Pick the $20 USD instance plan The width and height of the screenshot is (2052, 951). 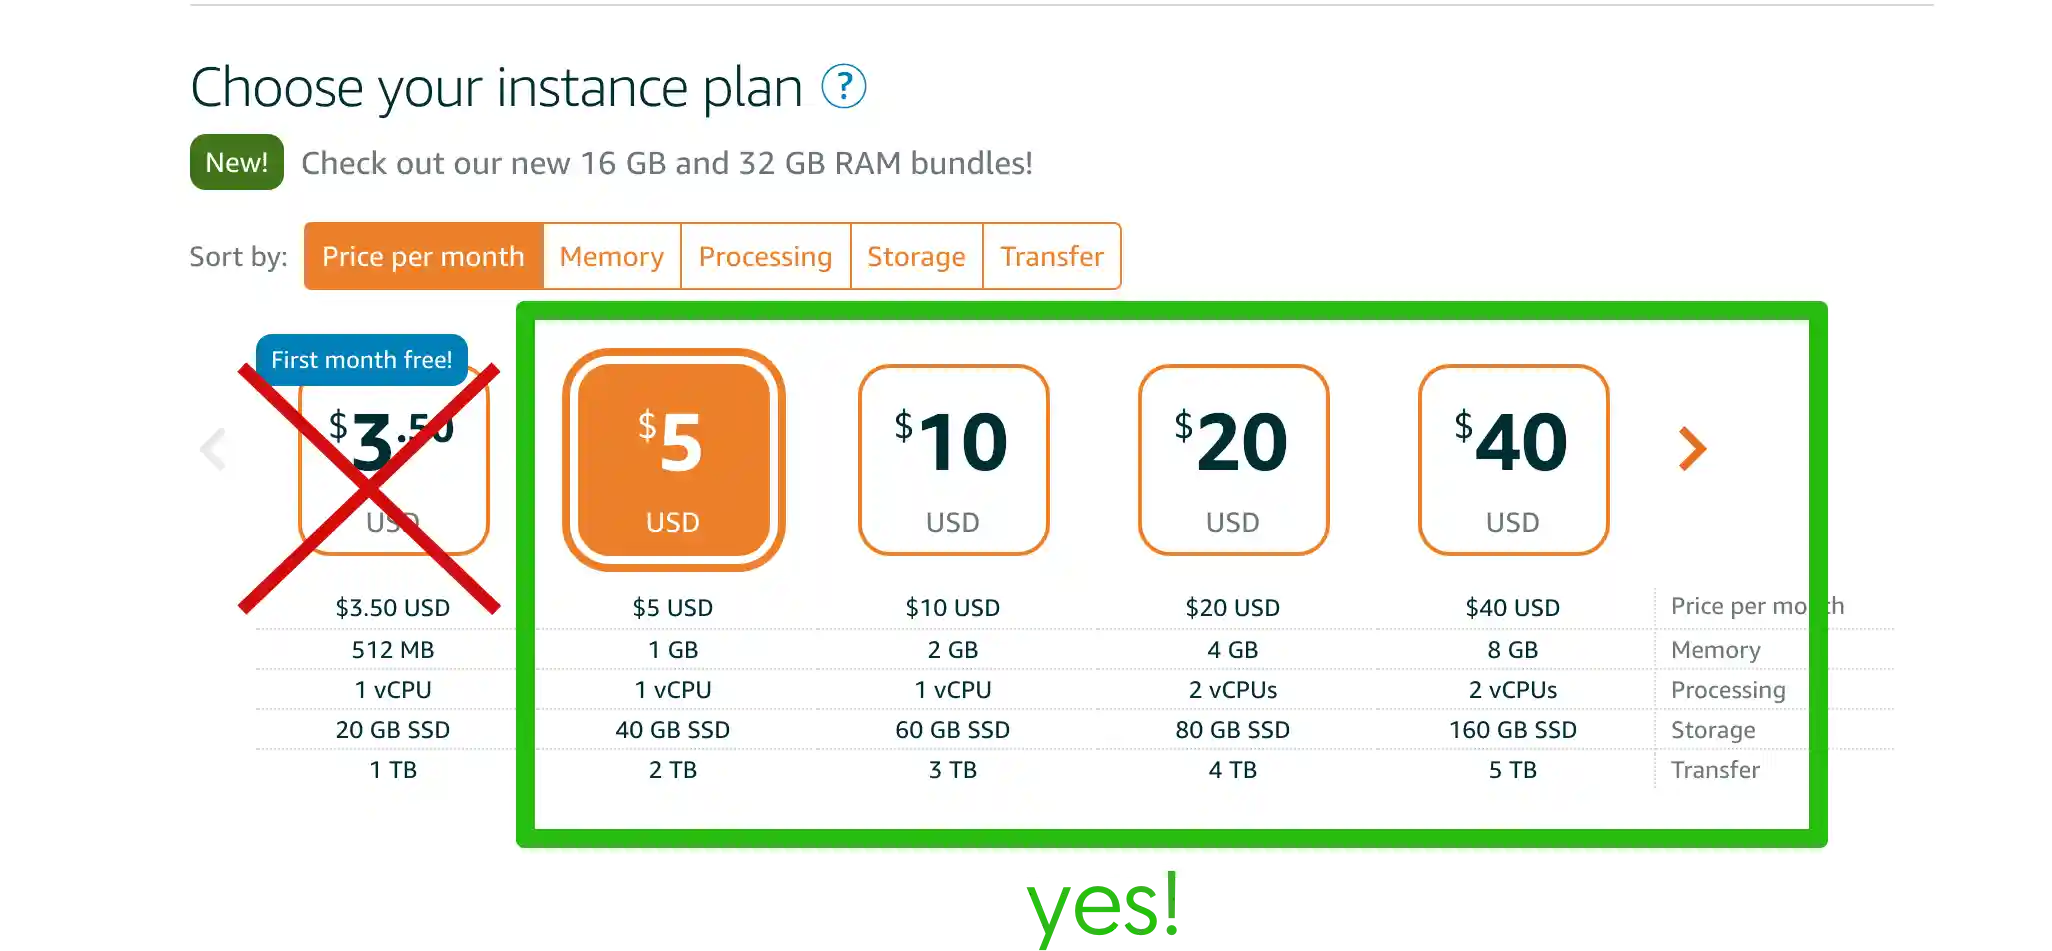click(1233, 460)
